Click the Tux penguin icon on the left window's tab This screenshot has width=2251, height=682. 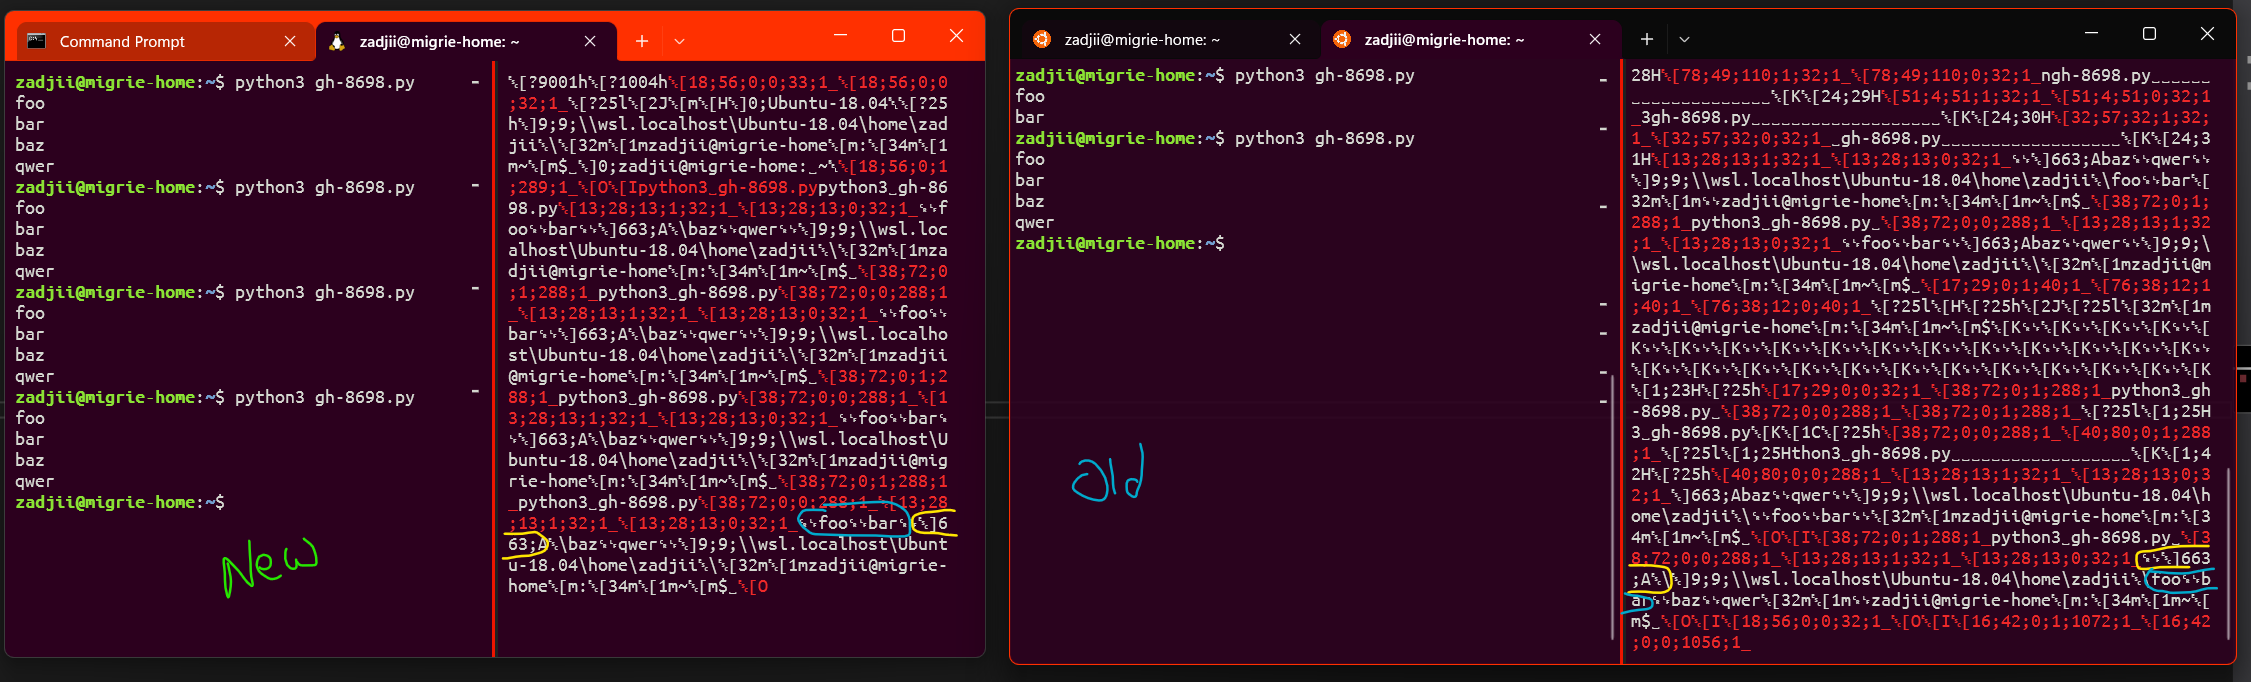(337, 41)
